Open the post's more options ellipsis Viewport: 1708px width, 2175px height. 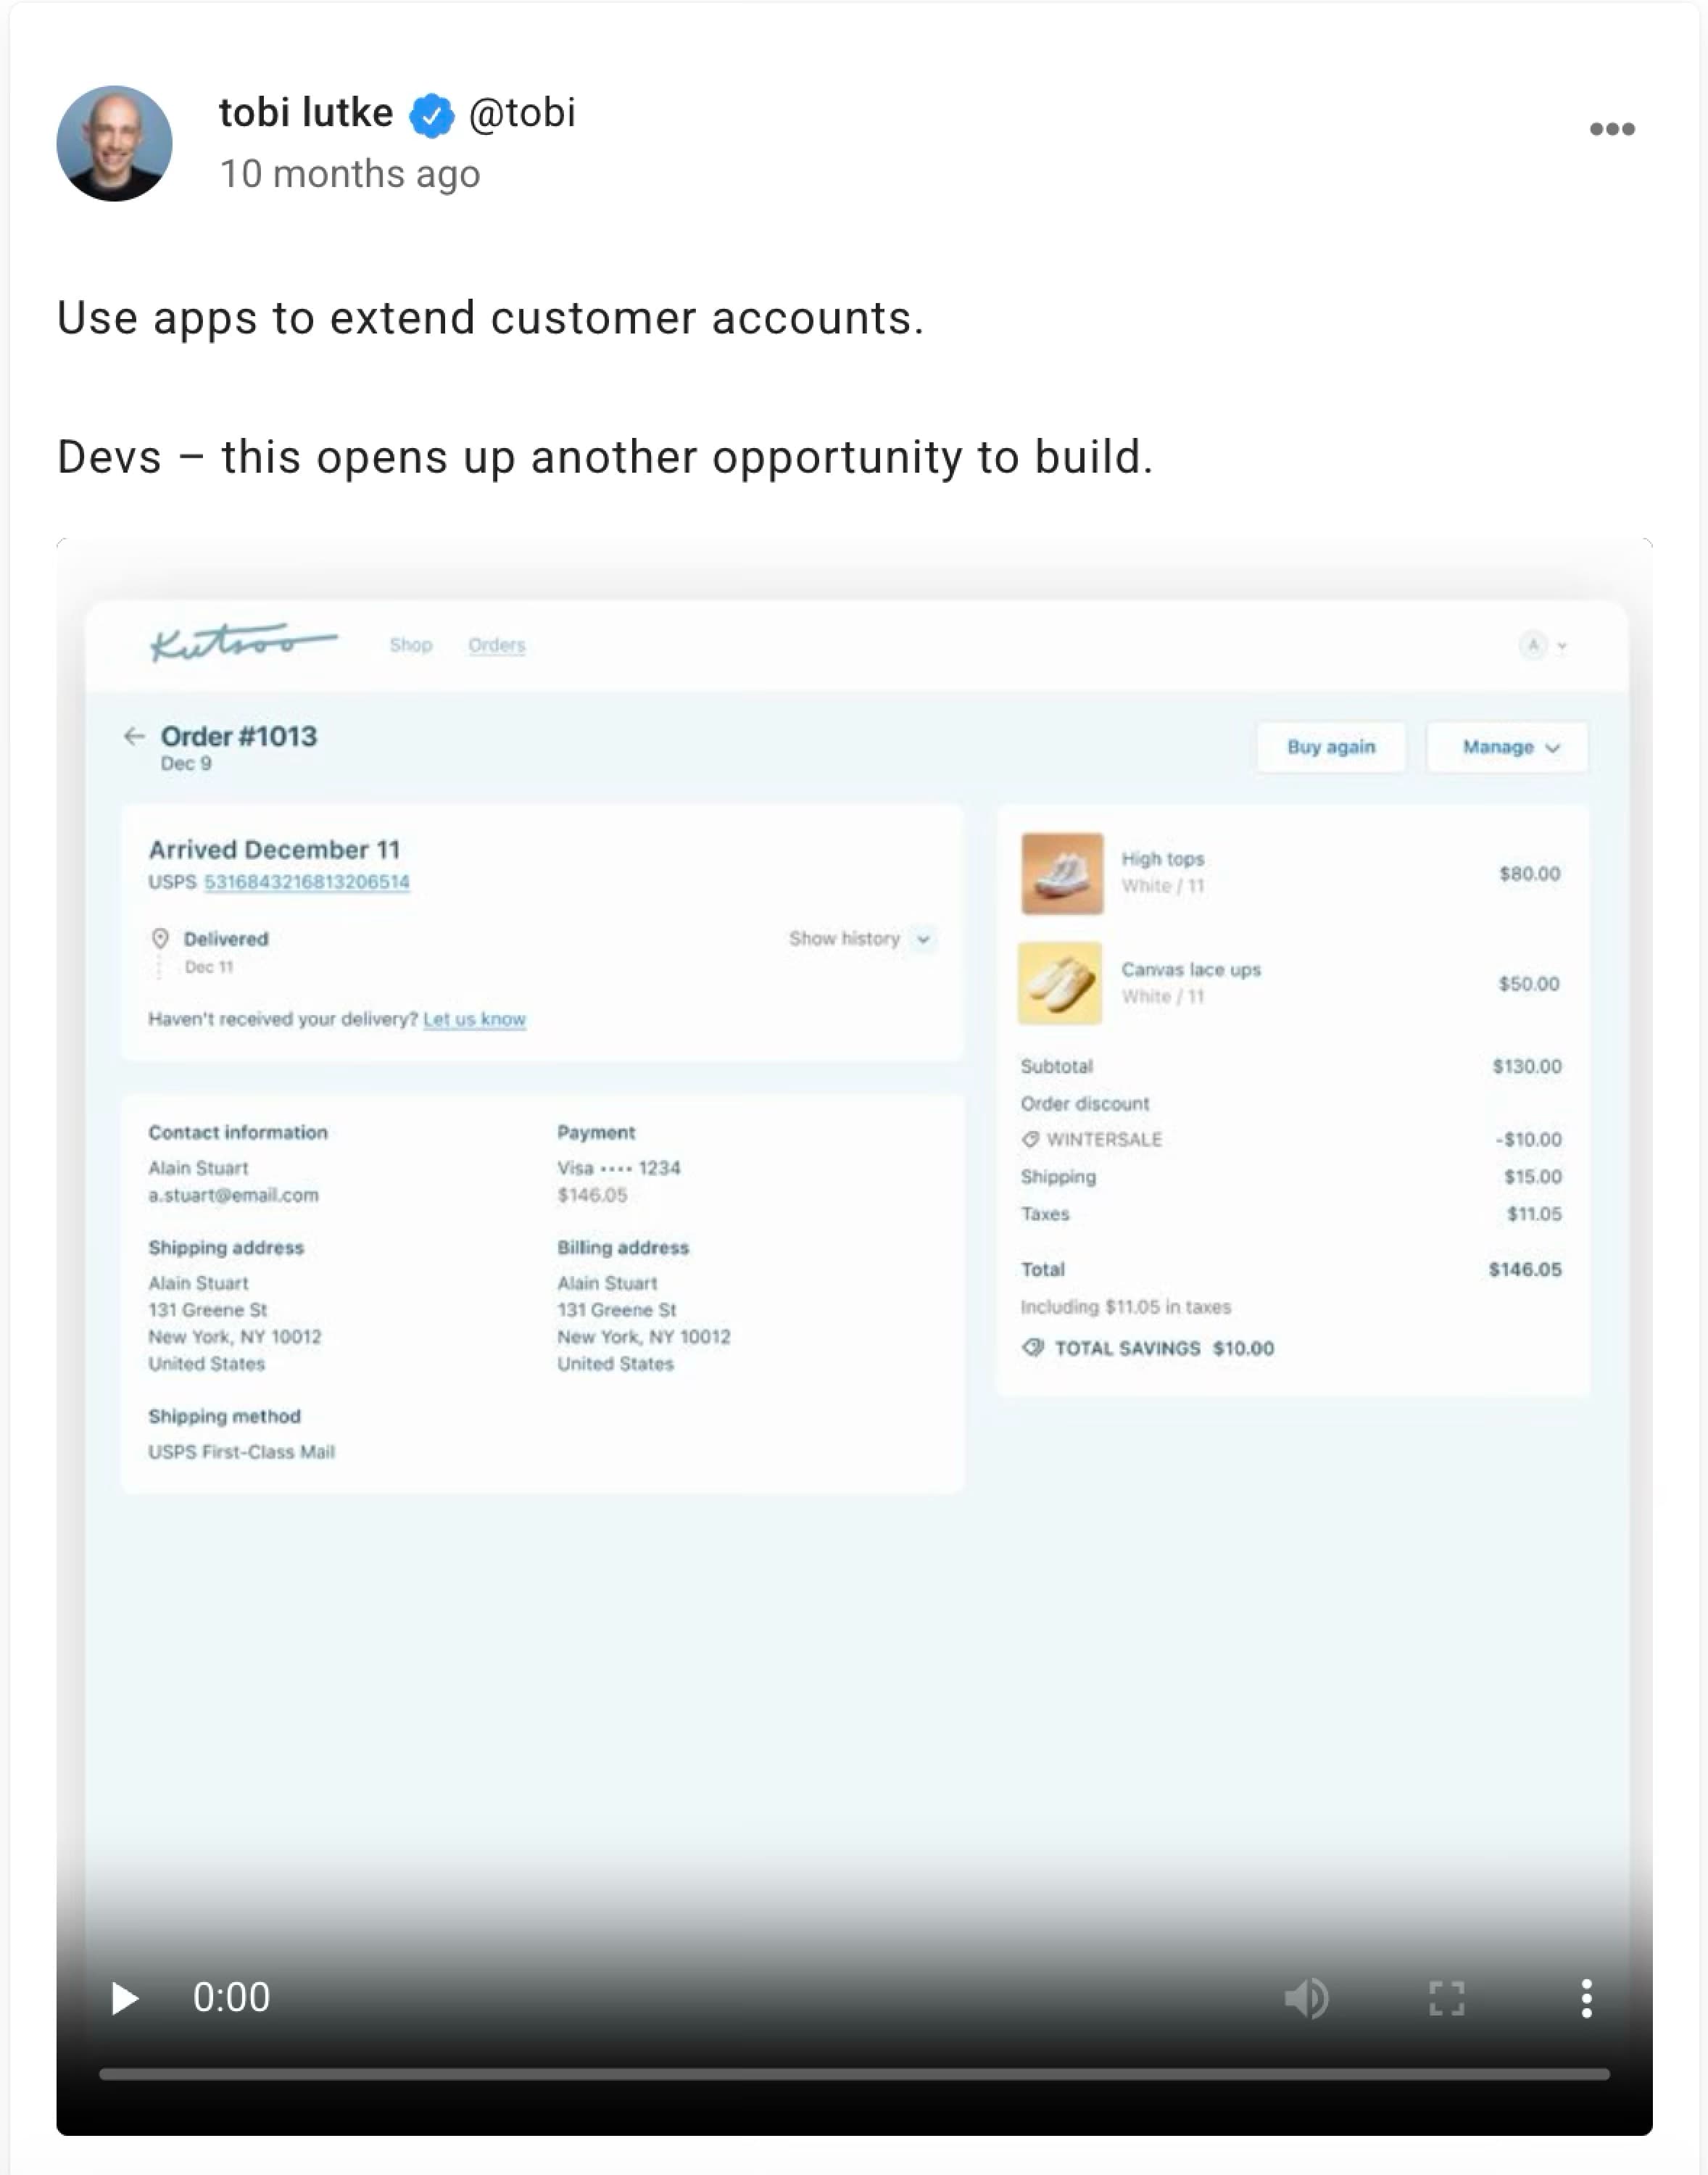(x=1612, y=129)
